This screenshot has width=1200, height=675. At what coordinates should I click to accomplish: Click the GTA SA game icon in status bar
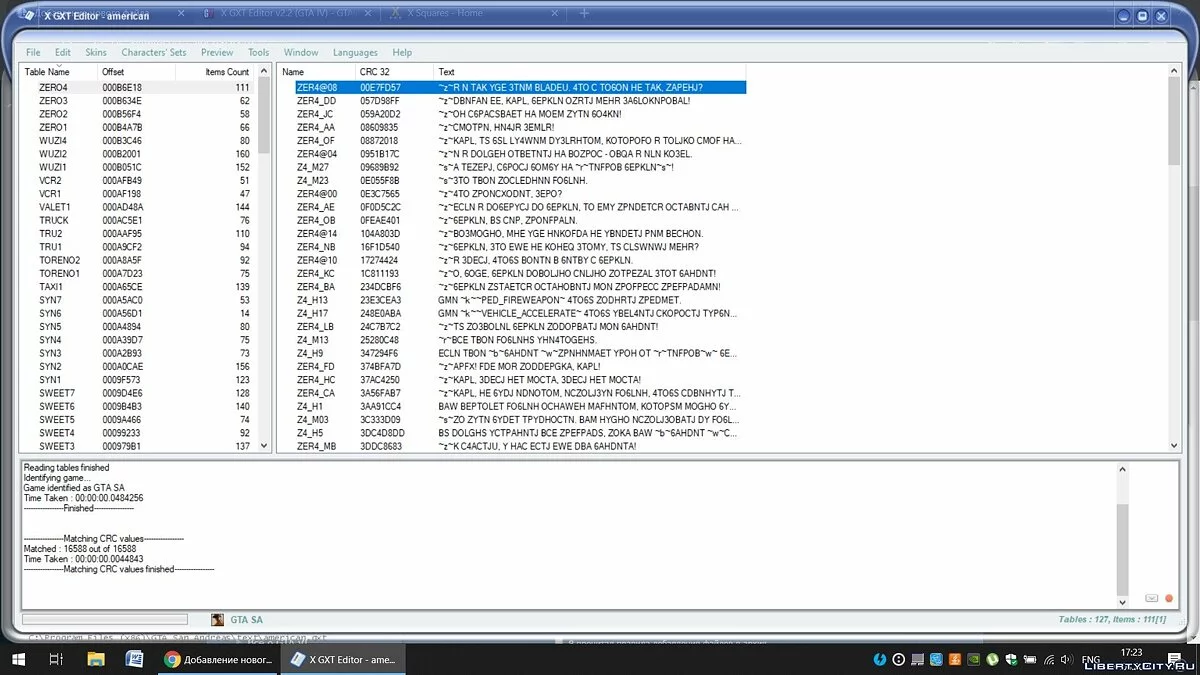(x=218, y=620)
